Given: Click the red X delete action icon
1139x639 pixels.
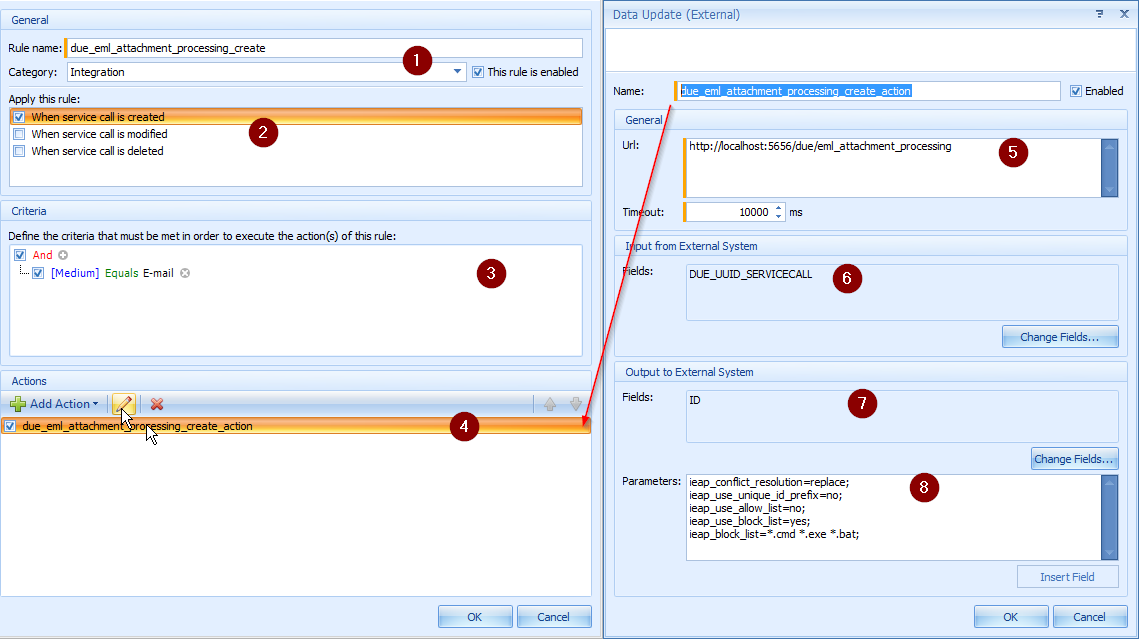Looking at the screenshot, I should pyautogui.click(x=157, y=404).
